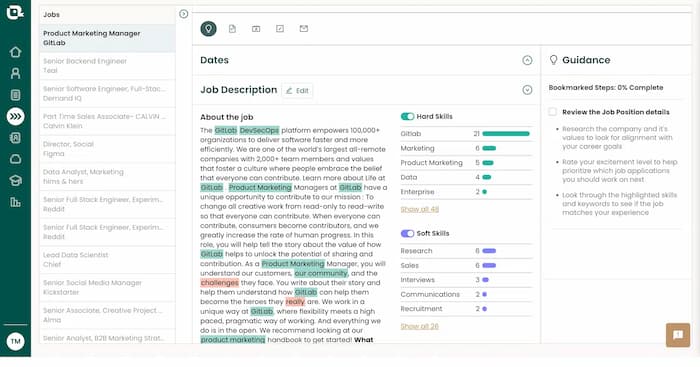Image resolution: width=700 pixels, height=367 pixels.
Task: Select Director, Social Figma job
Action: coord(108,149)
